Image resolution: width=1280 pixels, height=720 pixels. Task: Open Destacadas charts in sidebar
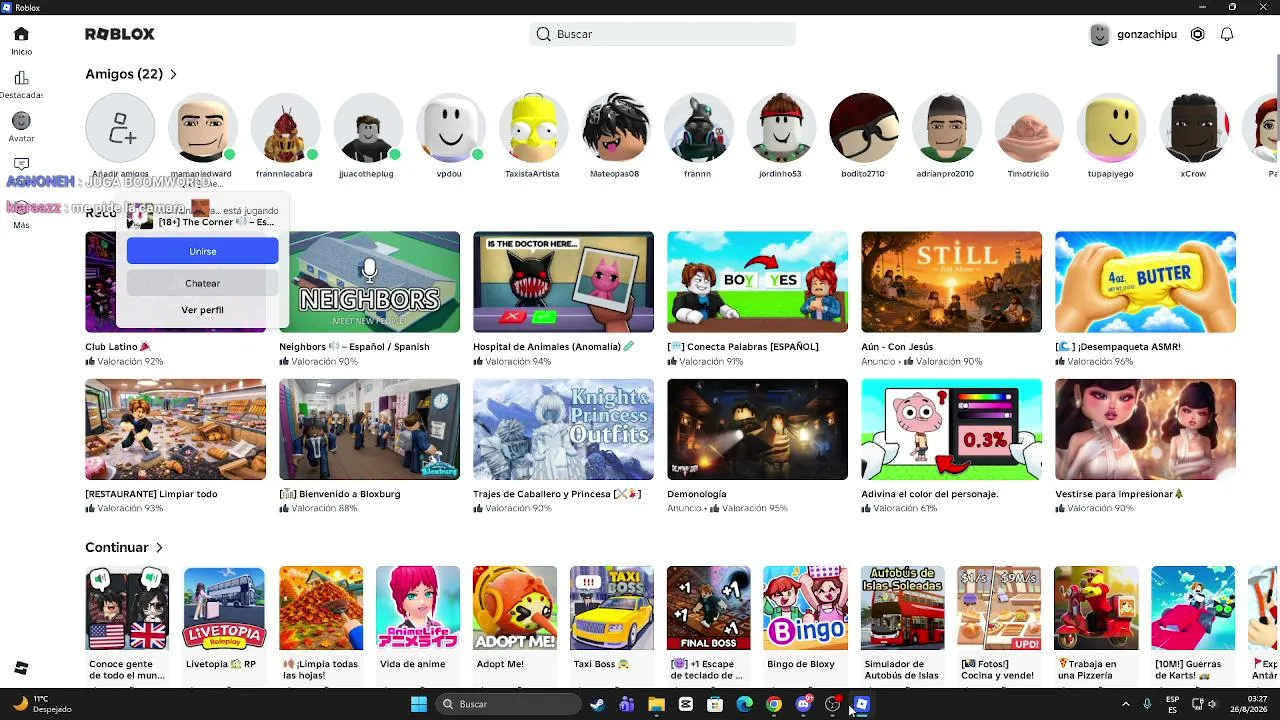(x=21, y=85)
